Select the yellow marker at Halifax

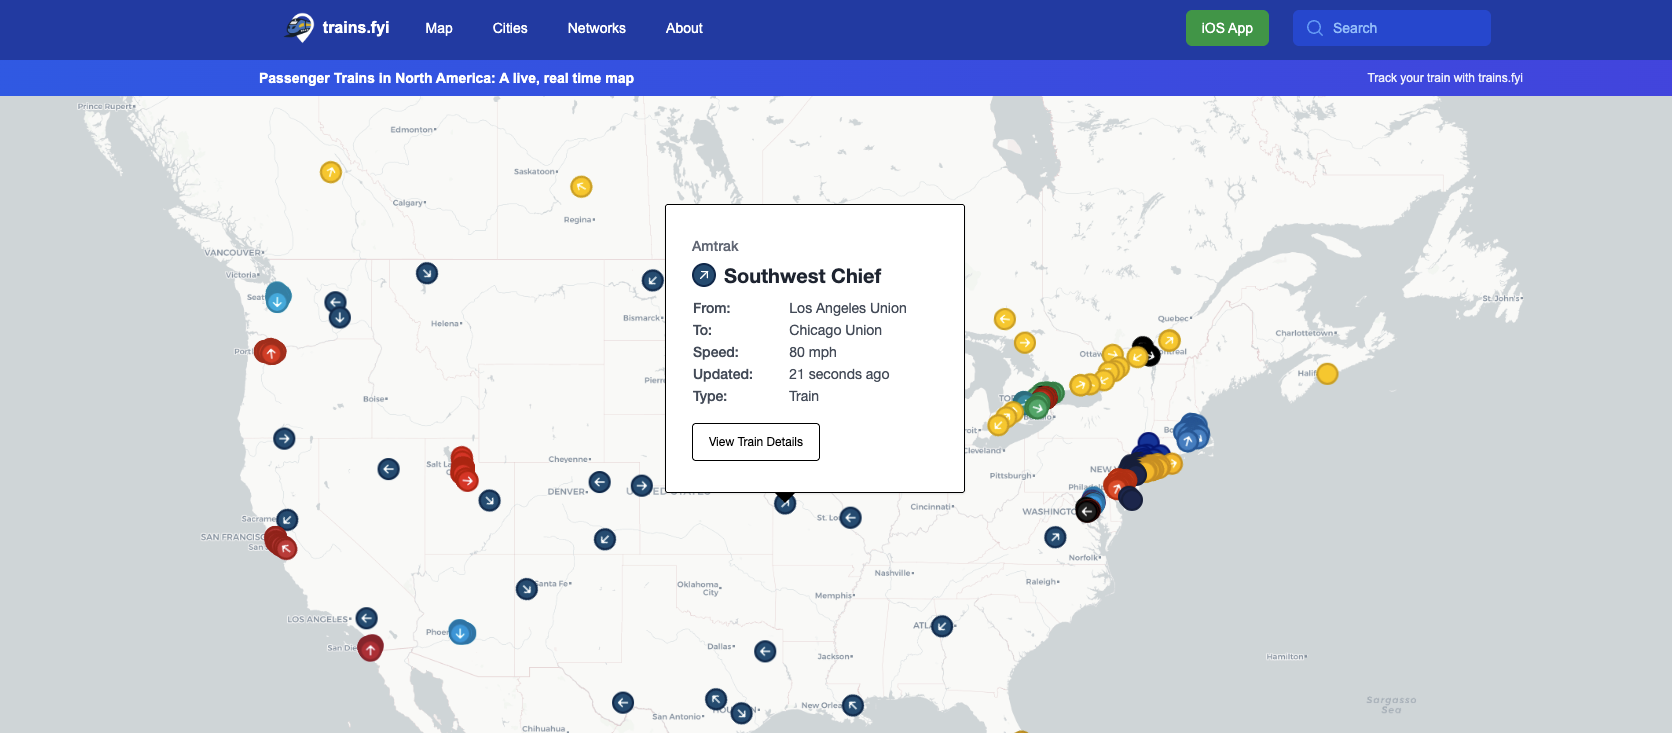(1327, 374)
